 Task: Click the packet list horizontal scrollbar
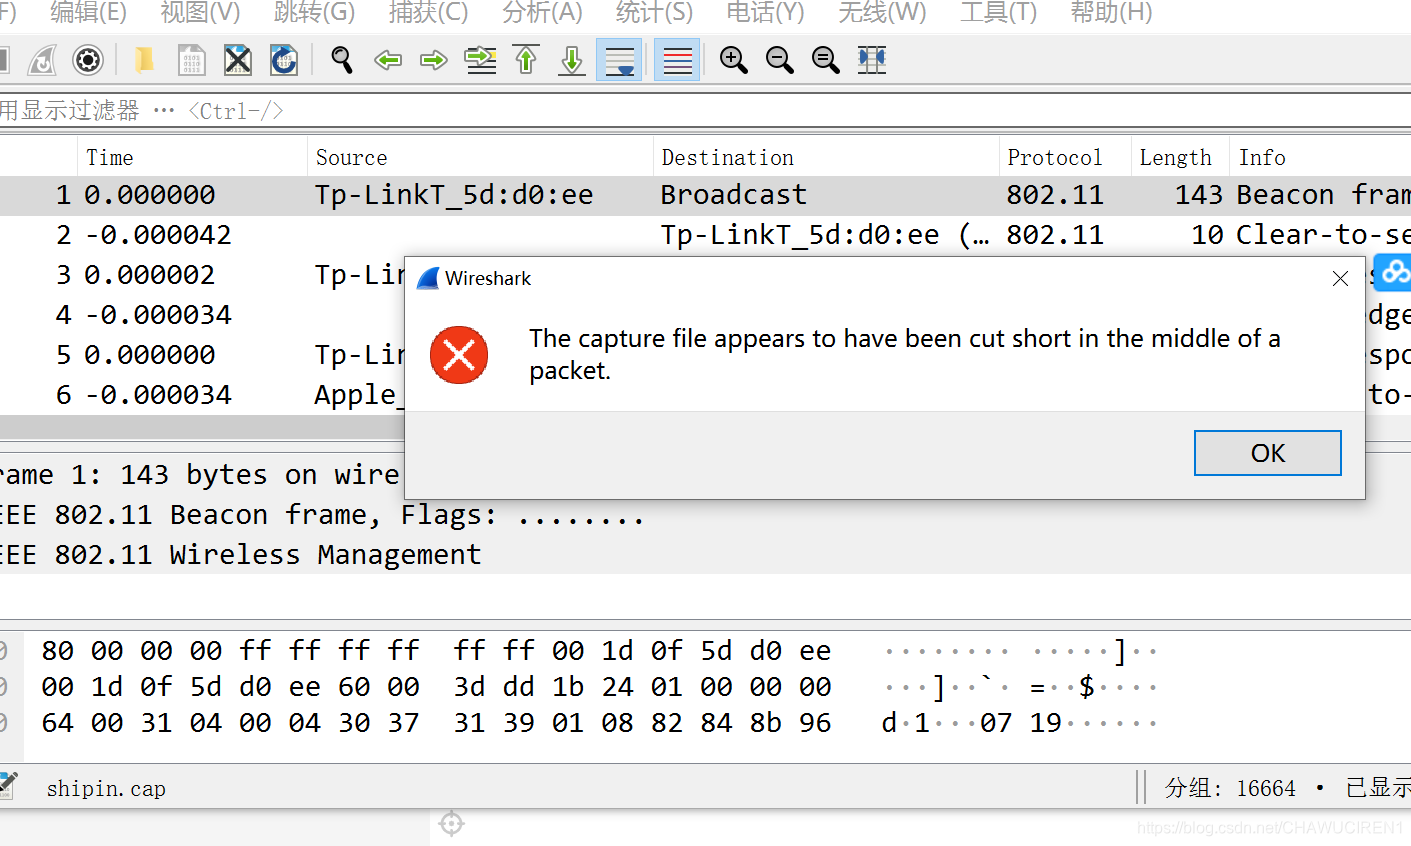tap(202, 427)
